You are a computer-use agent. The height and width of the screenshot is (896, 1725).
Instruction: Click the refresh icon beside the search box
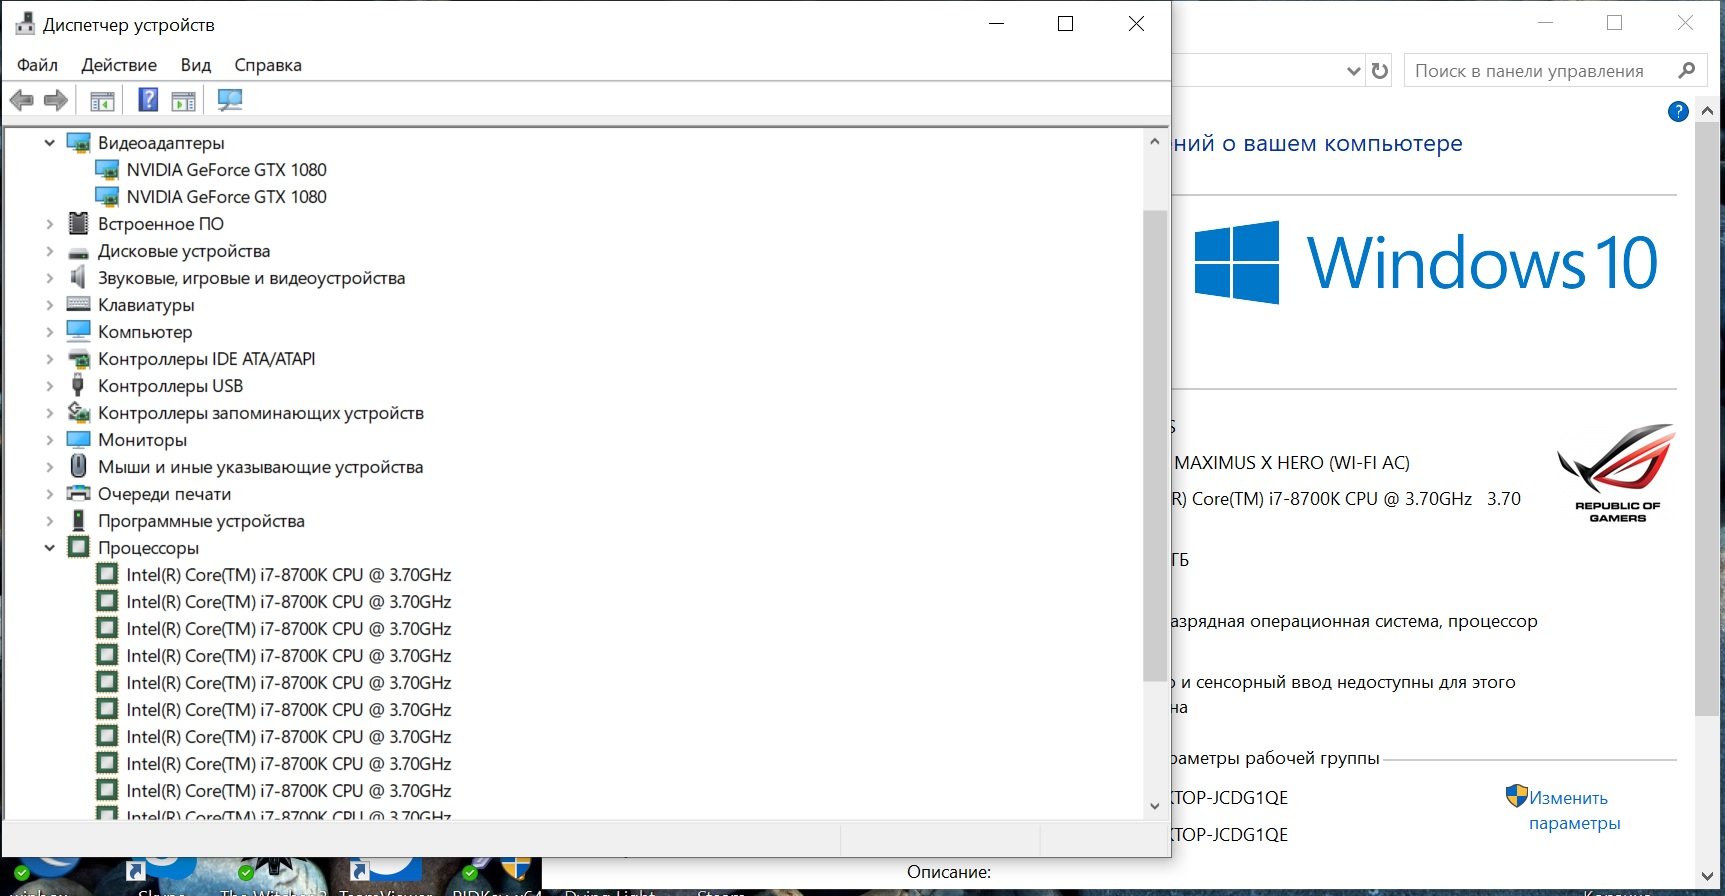click(x=1380, y=71)
